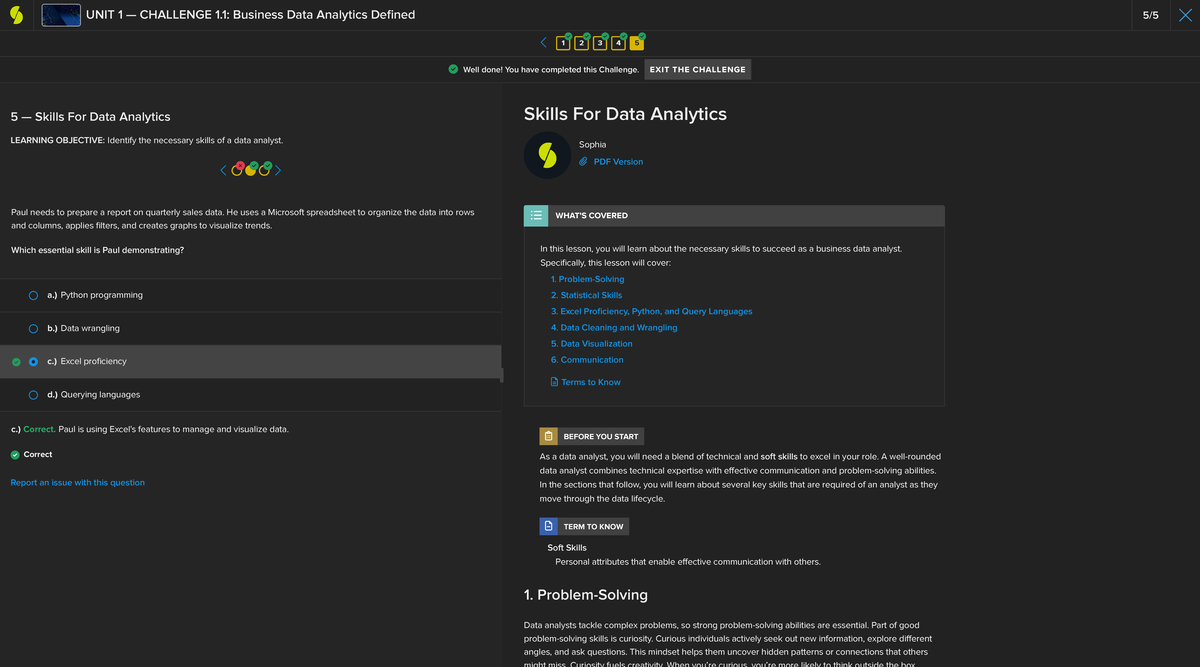Open the first attempt circle marked with red X
The image size is (1200, 667).
click(237, 169)
